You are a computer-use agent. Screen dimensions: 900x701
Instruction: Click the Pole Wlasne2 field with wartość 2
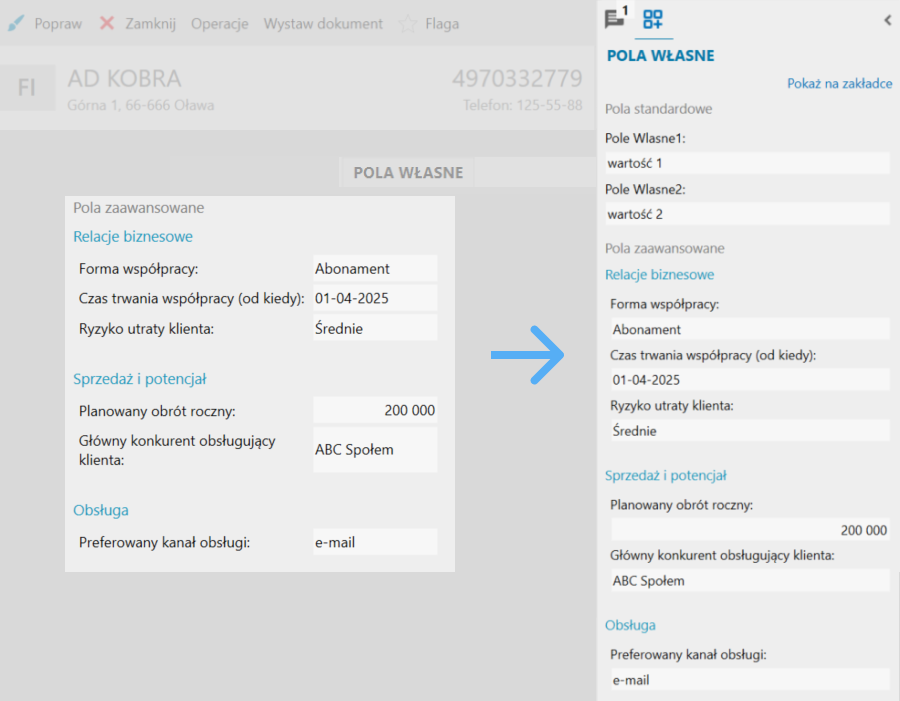coord(747,214)
